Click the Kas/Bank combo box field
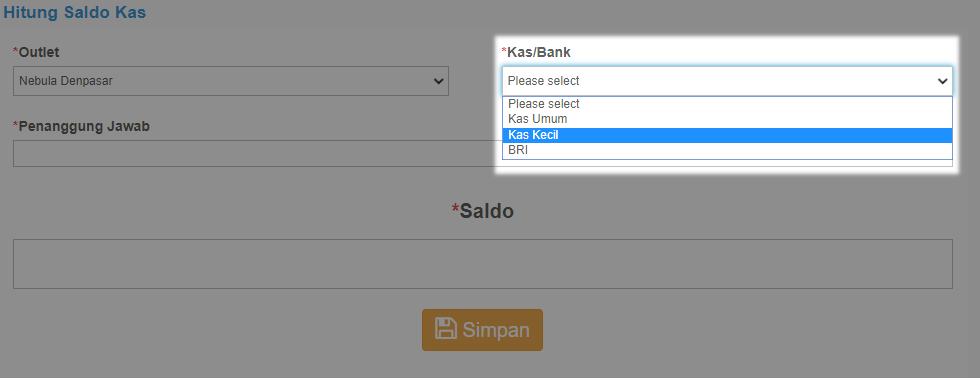This screenshot has height=378, width=980. click(x=728, y=81)
